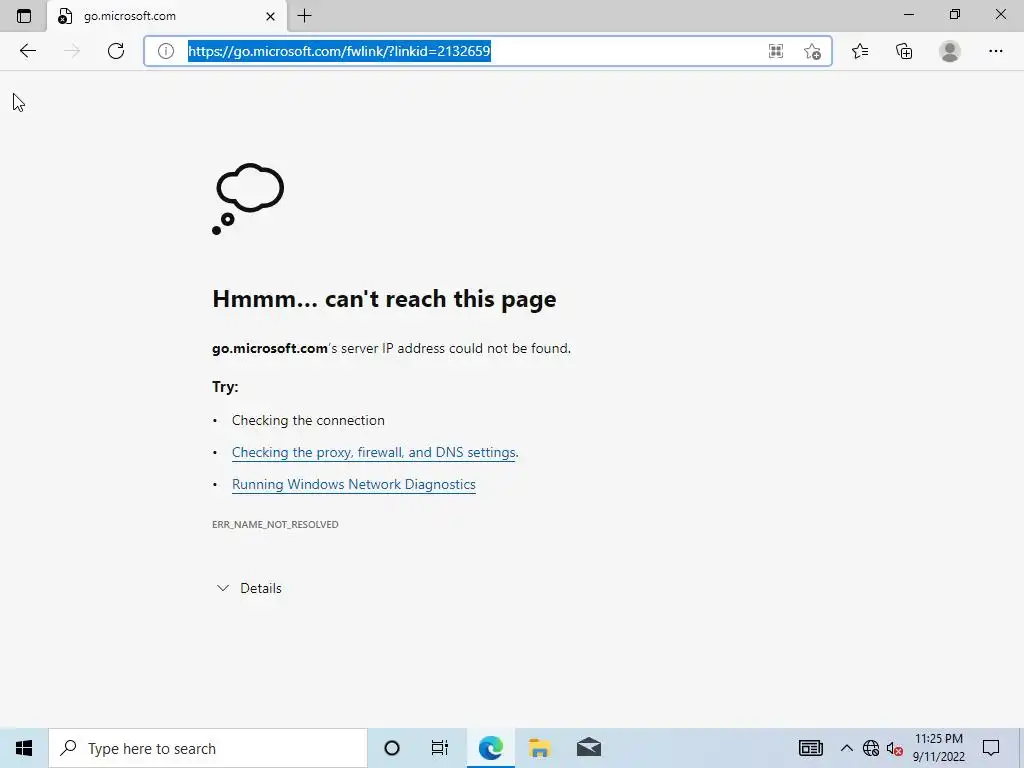This screenshot has height=768, width=1024.
Task: Refresh the current page
Action: pyautogui.click(x=116, y=51)
